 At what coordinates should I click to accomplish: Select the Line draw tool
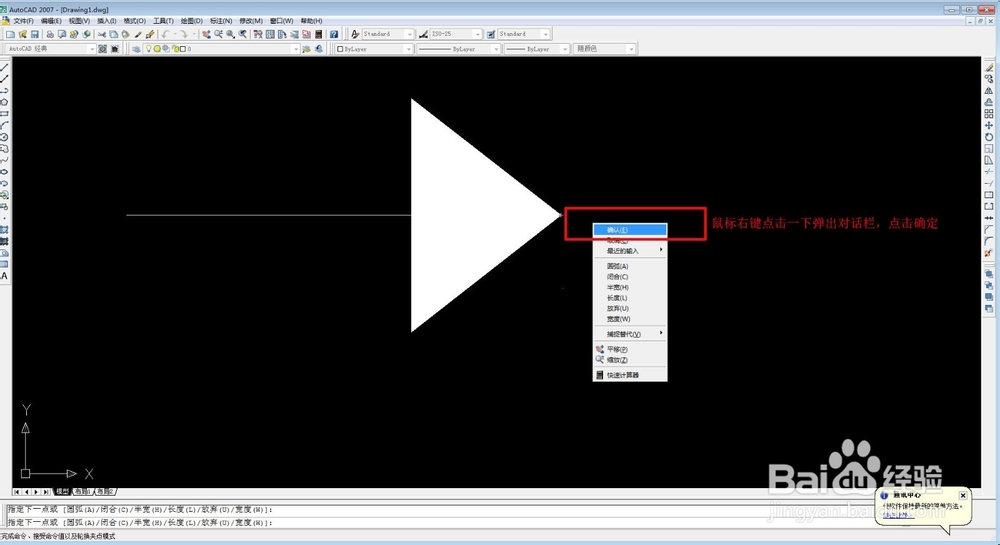pyautogui.click(x=4, y=66)
